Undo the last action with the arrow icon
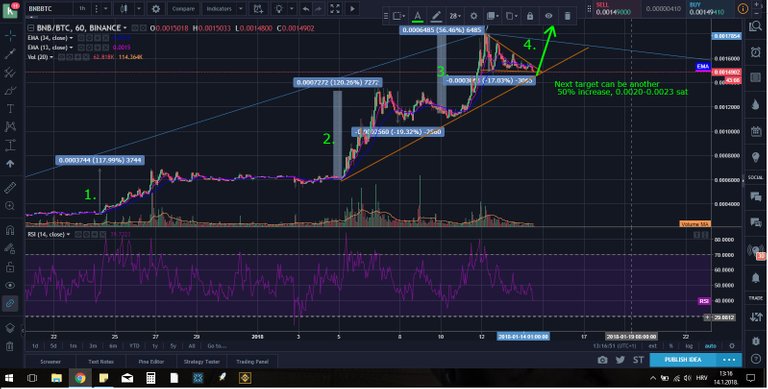 (306, 9)
